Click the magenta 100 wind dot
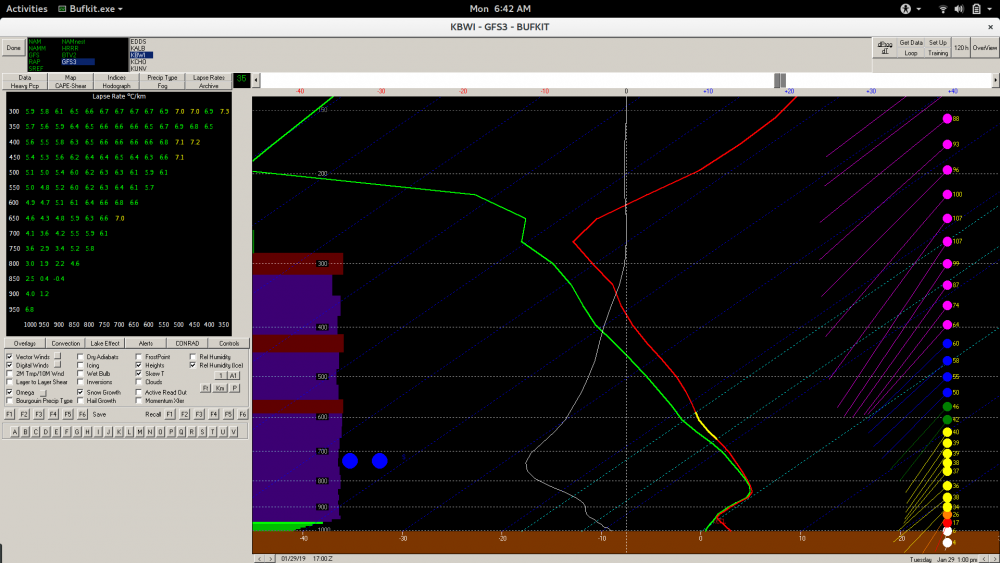This screenshot has width=1000, height=563. click(x=947, y=194)
